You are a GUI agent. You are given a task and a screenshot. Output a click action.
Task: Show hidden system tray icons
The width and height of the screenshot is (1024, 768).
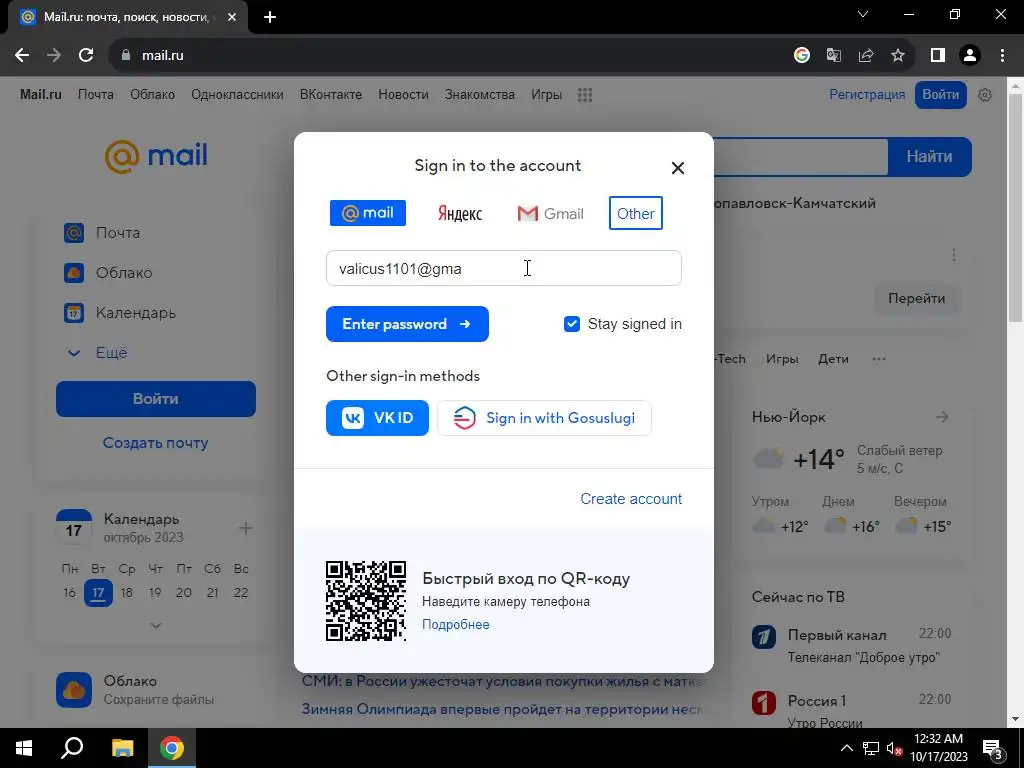(846, 748)
